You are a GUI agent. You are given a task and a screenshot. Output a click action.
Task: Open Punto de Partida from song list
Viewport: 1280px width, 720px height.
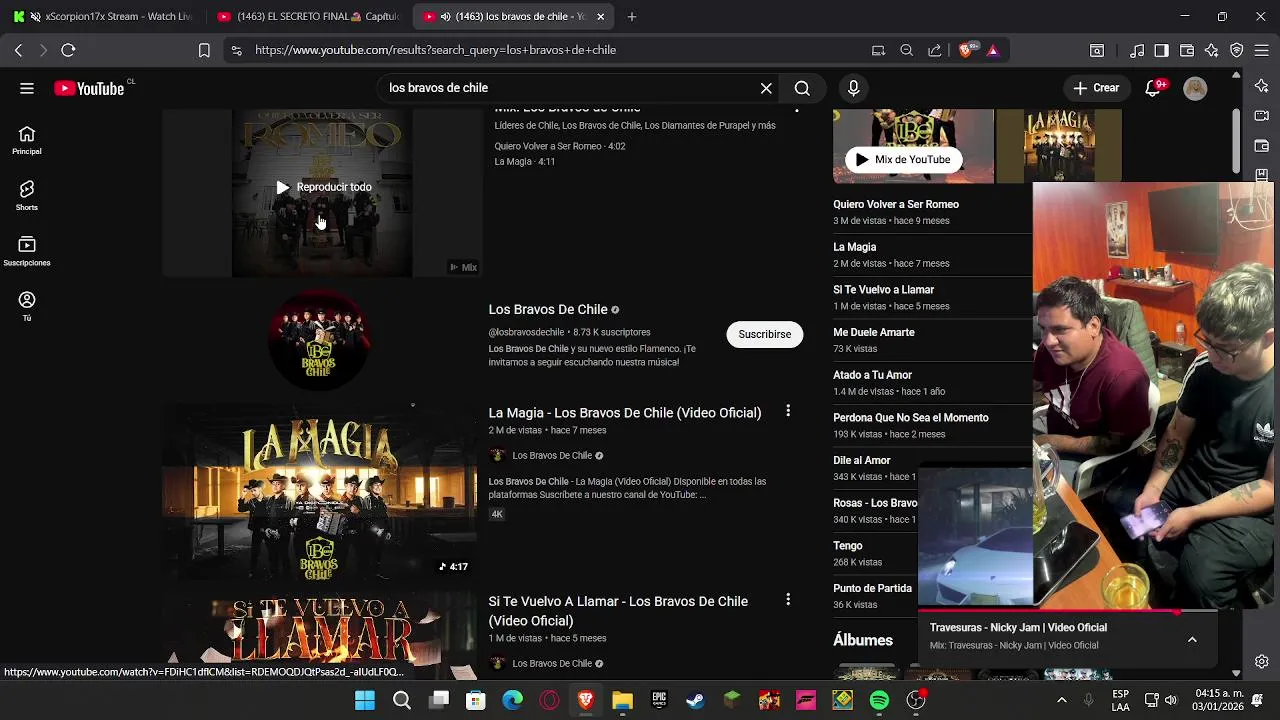pos(872,588)
